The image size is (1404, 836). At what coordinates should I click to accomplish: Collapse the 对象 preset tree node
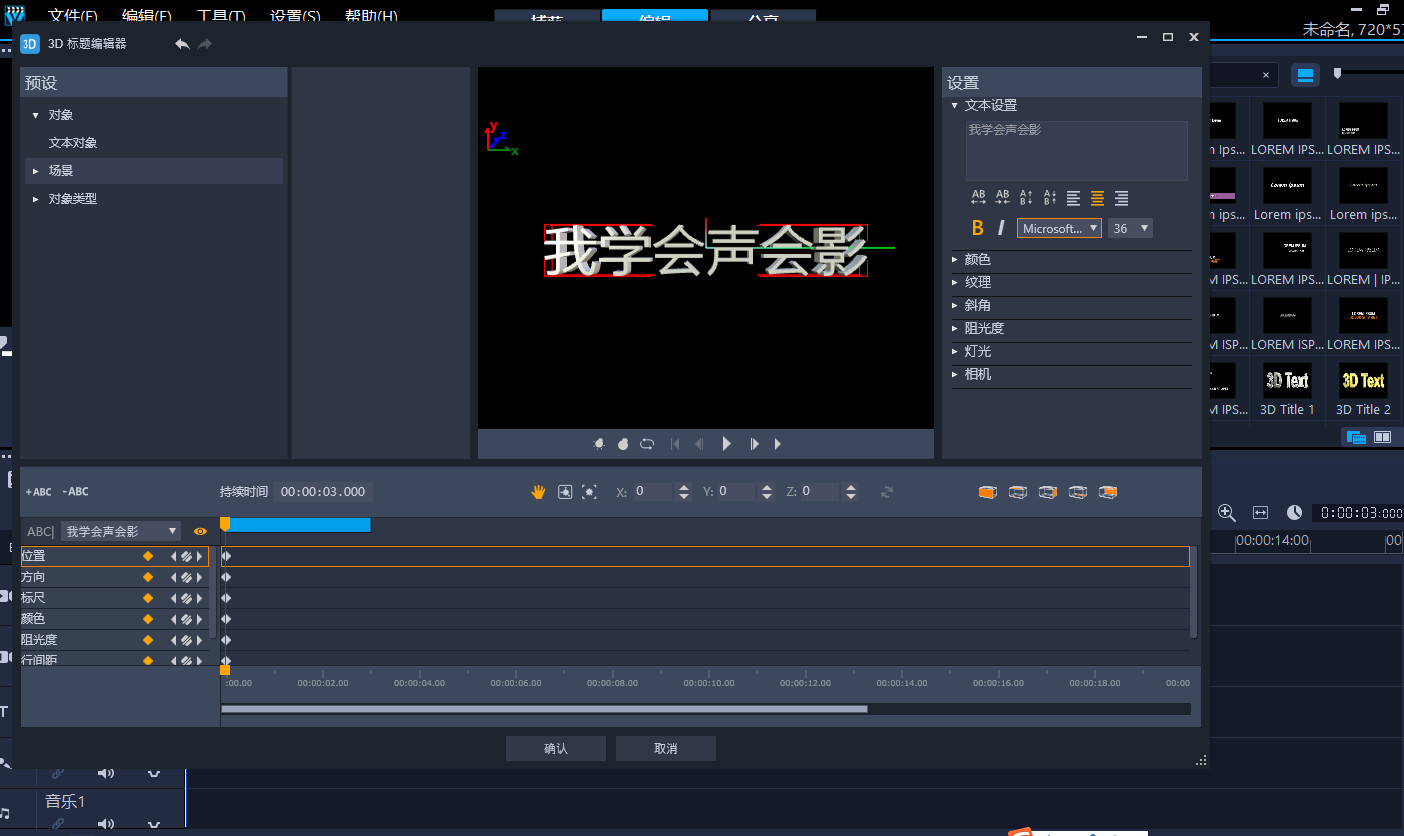(36, 115)
